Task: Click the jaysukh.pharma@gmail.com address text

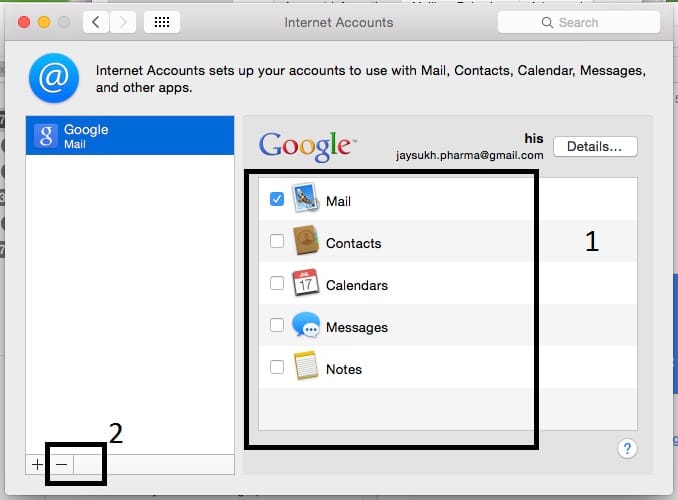Action: [x=470, y=155]
